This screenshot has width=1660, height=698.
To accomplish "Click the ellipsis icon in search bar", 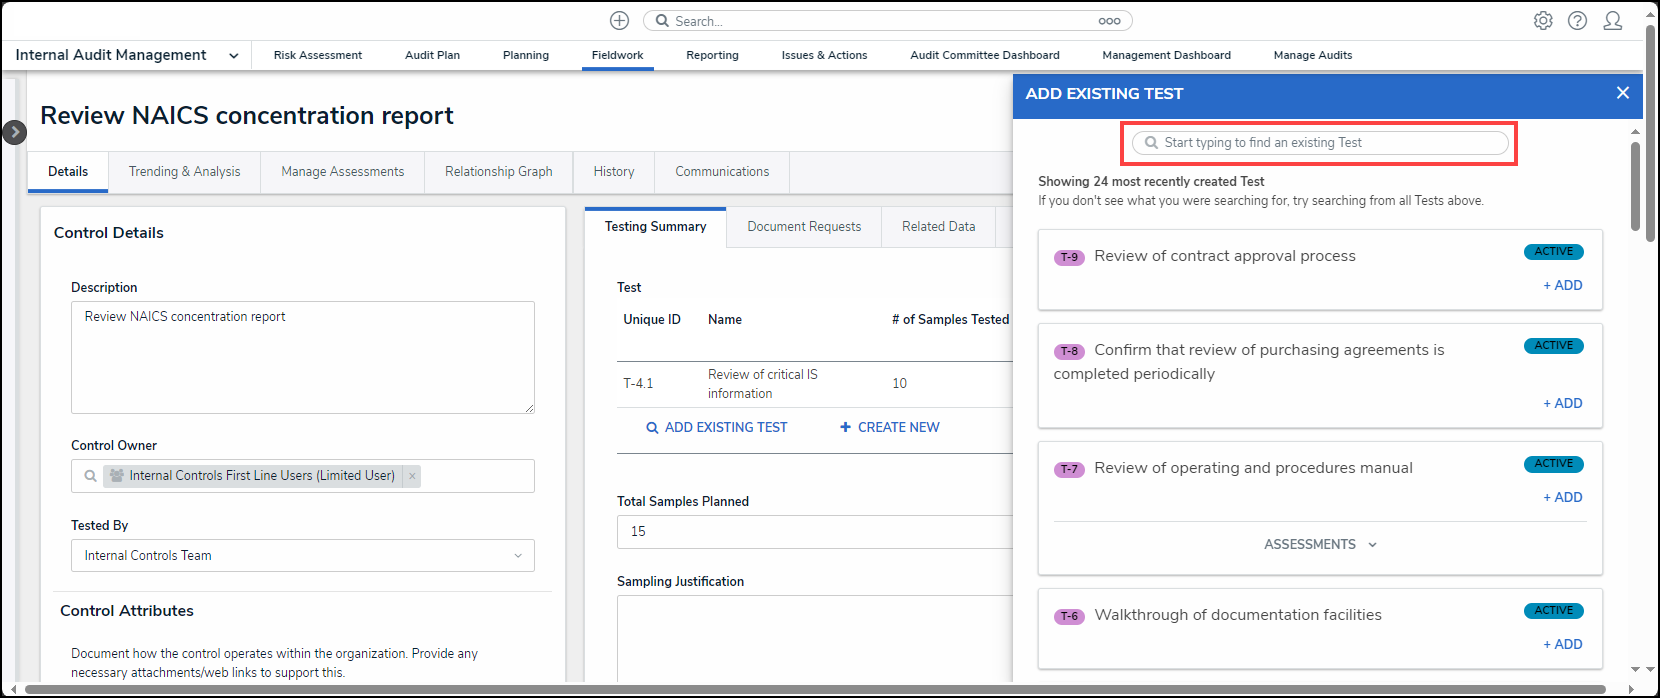I will coord(1109,21).
